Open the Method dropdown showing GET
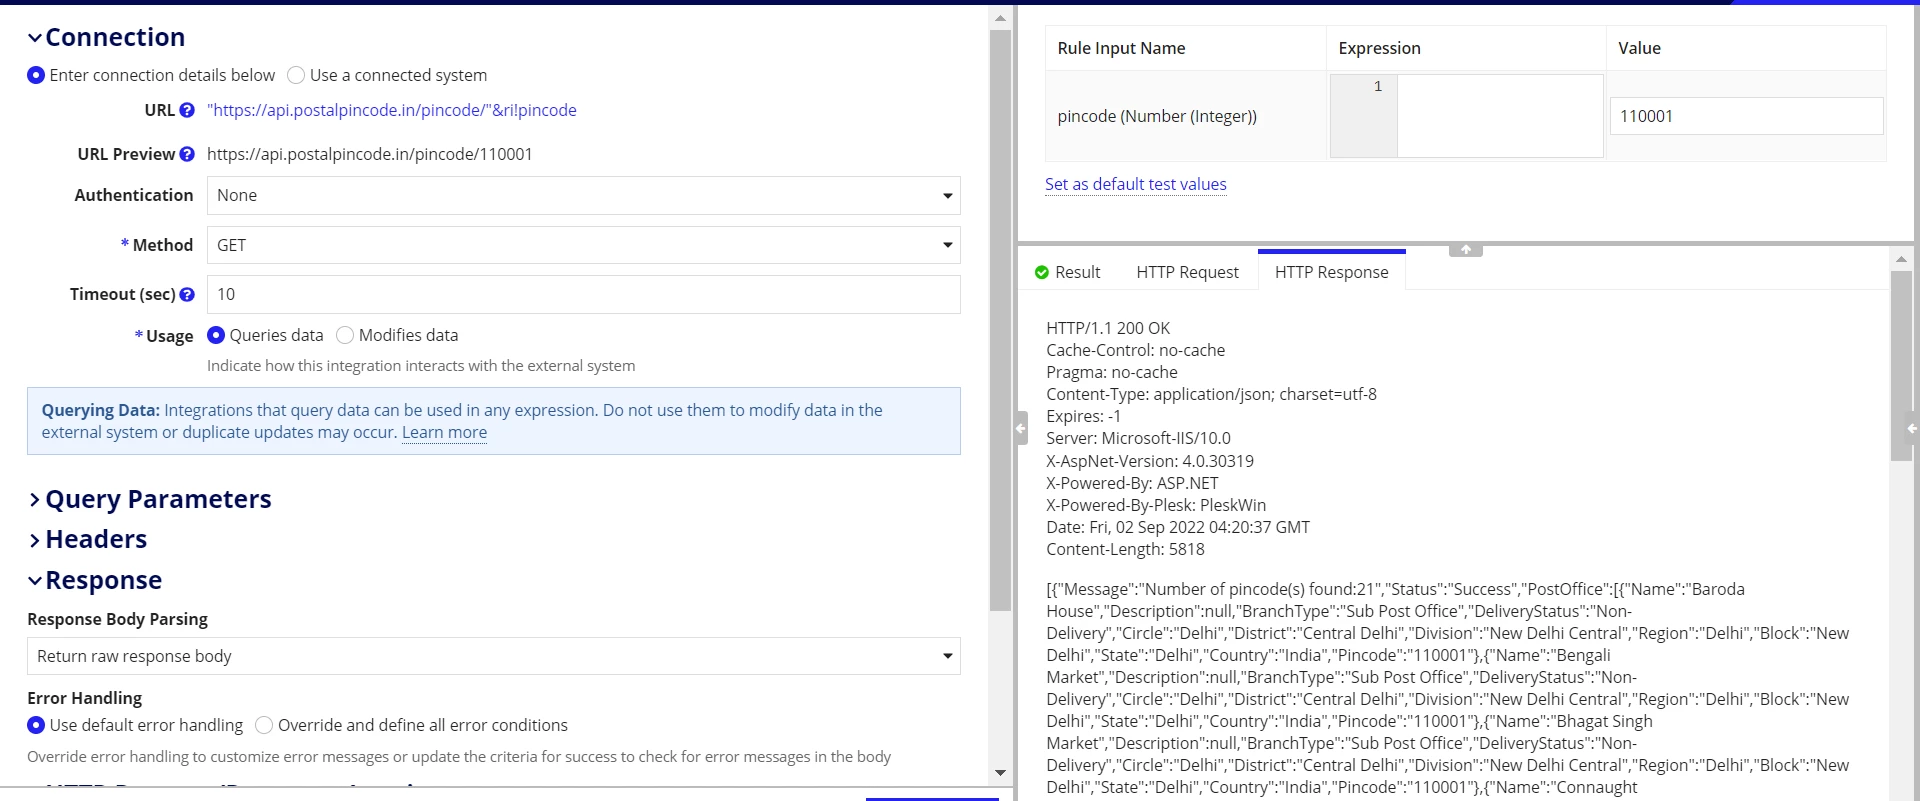 pos(584,245)
